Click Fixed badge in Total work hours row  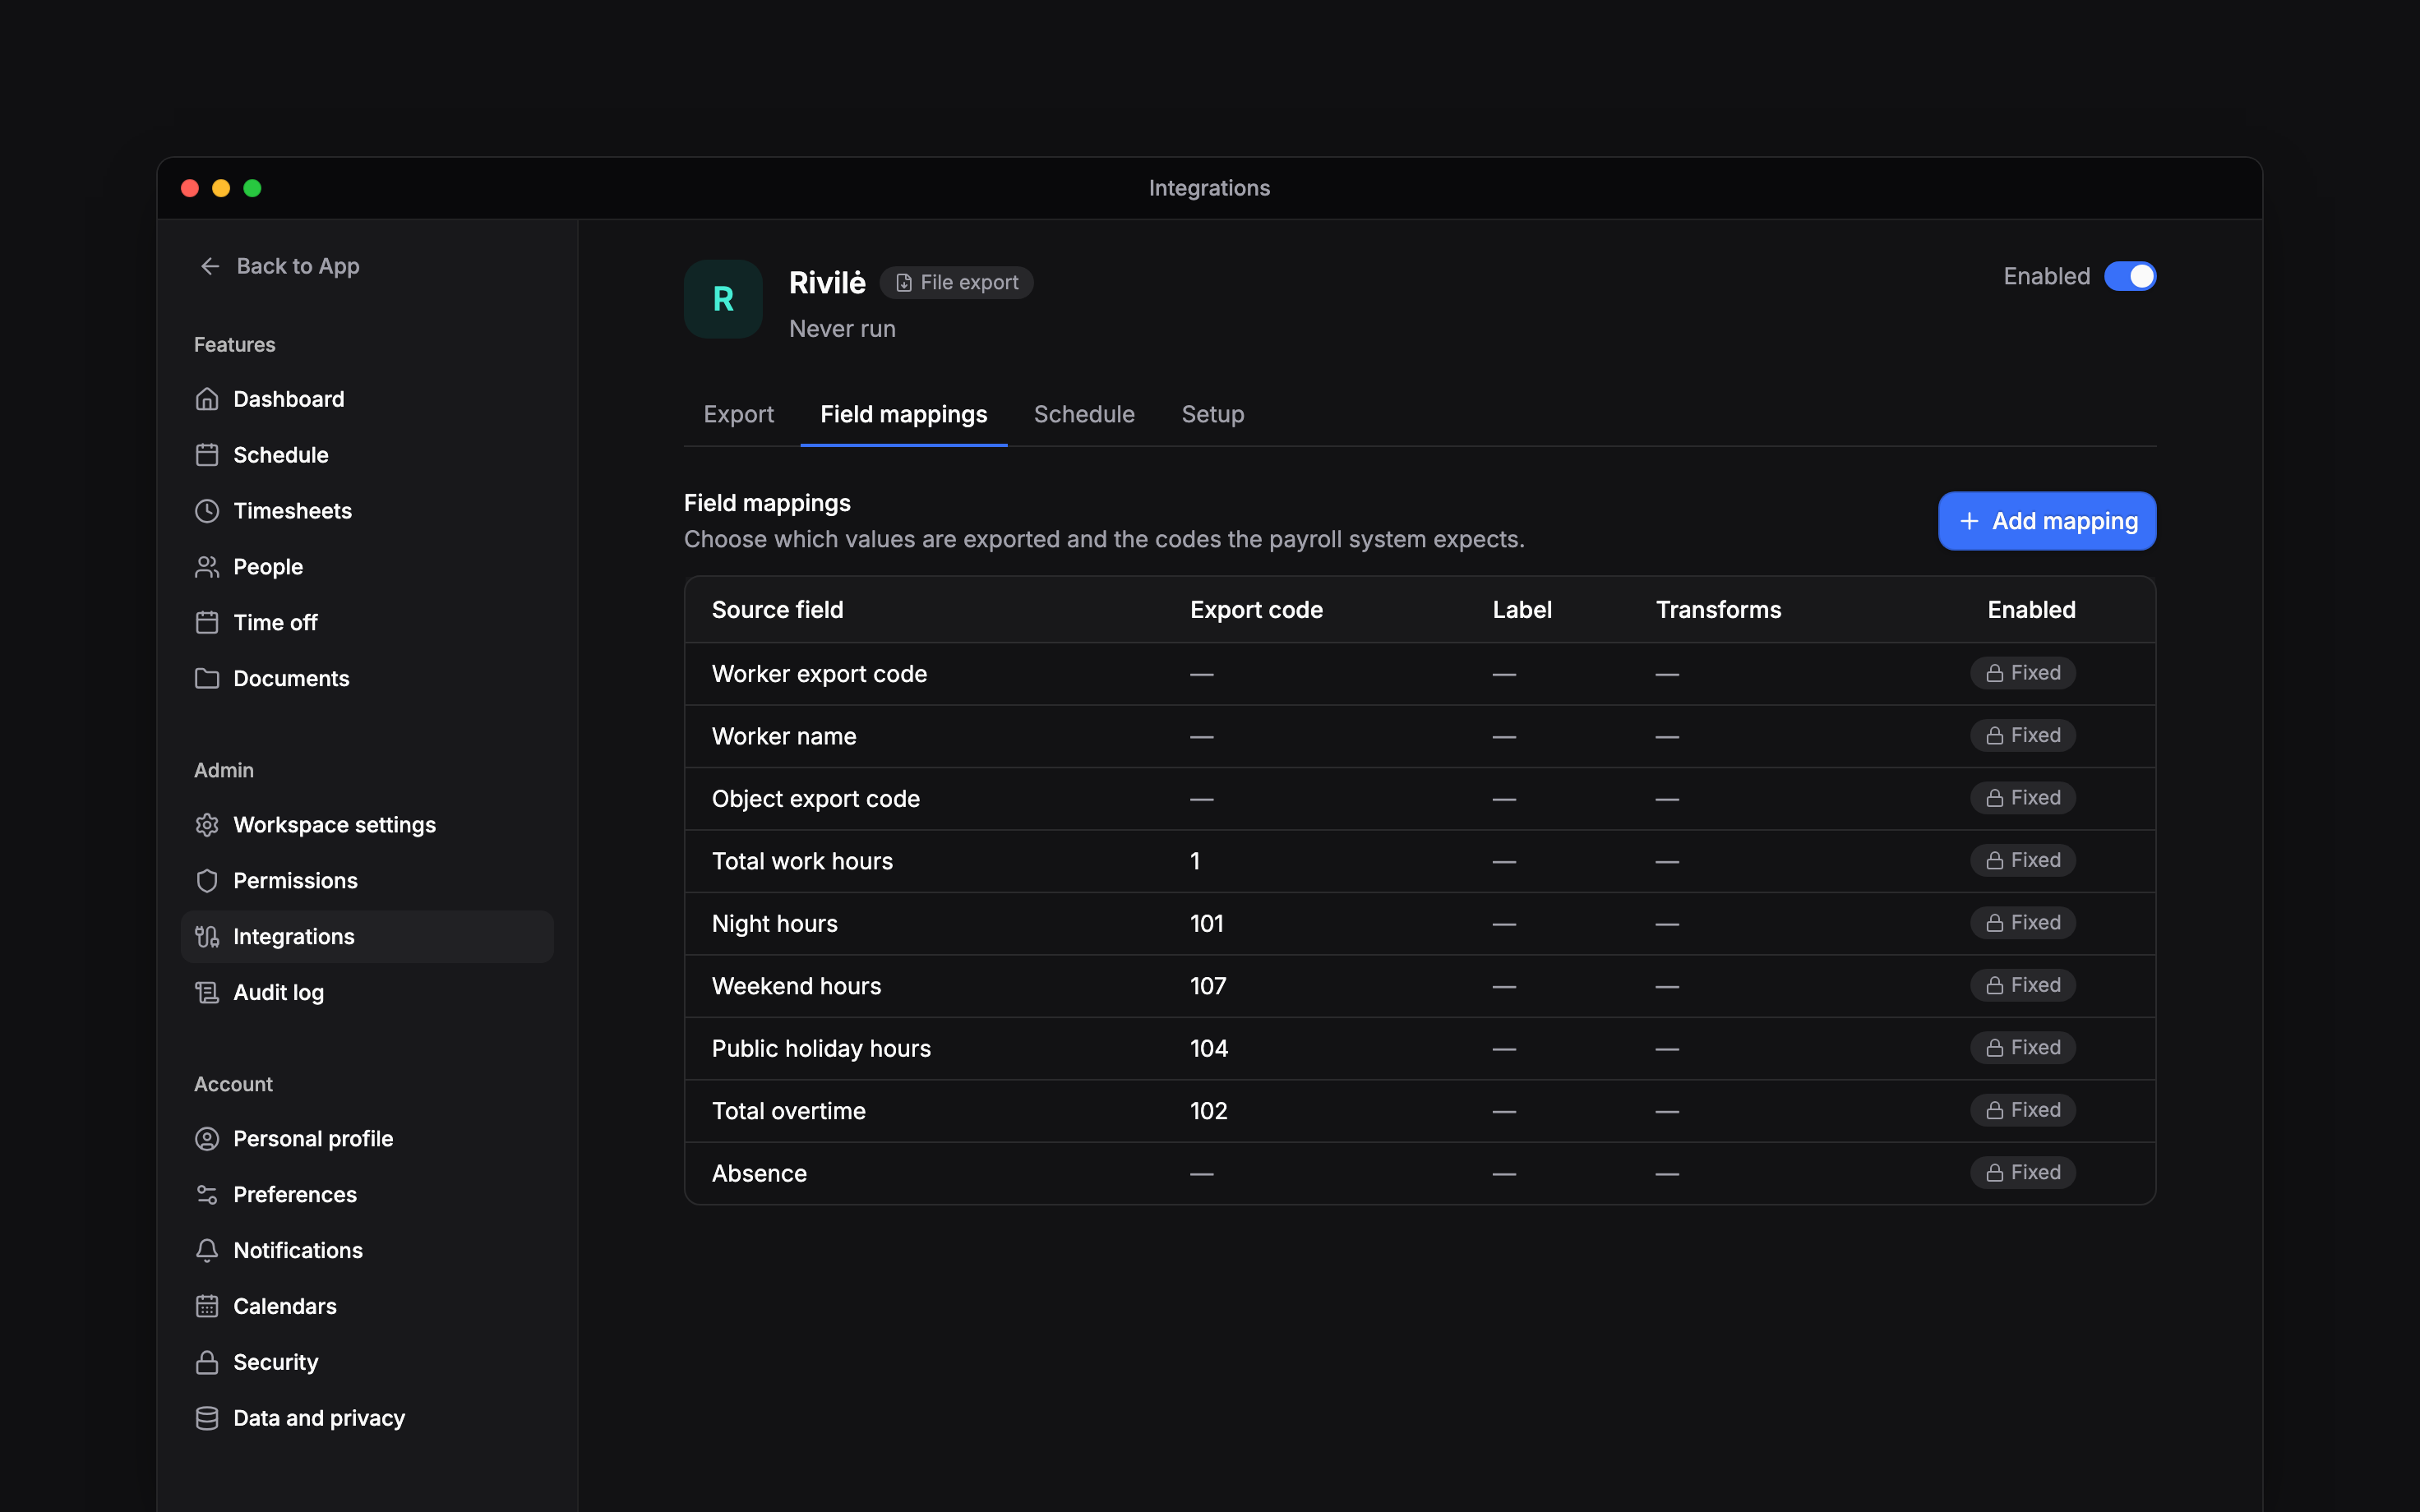tap(2023, 860)
